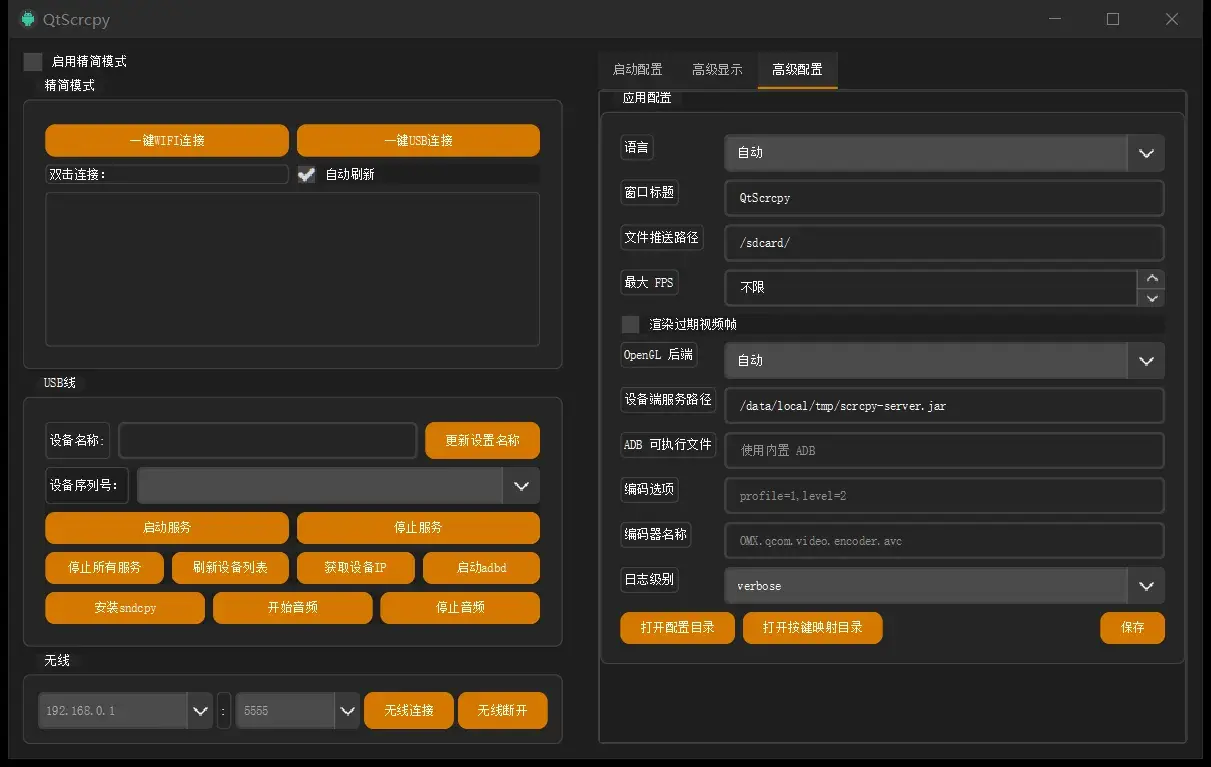Switch to the 高级显示 tab
1211x767 pixels.
pos(717,70)
